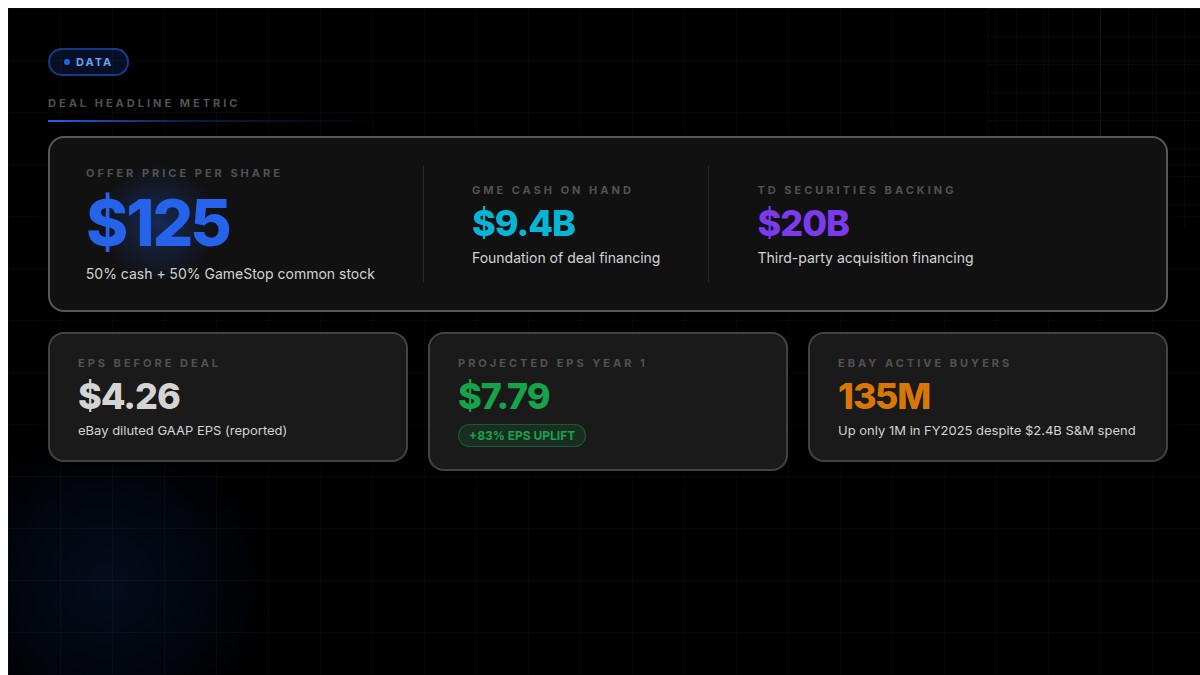Screen dimensions: 1200x675
Task: Click the DATA badge pill
Action: pos(88,62)
